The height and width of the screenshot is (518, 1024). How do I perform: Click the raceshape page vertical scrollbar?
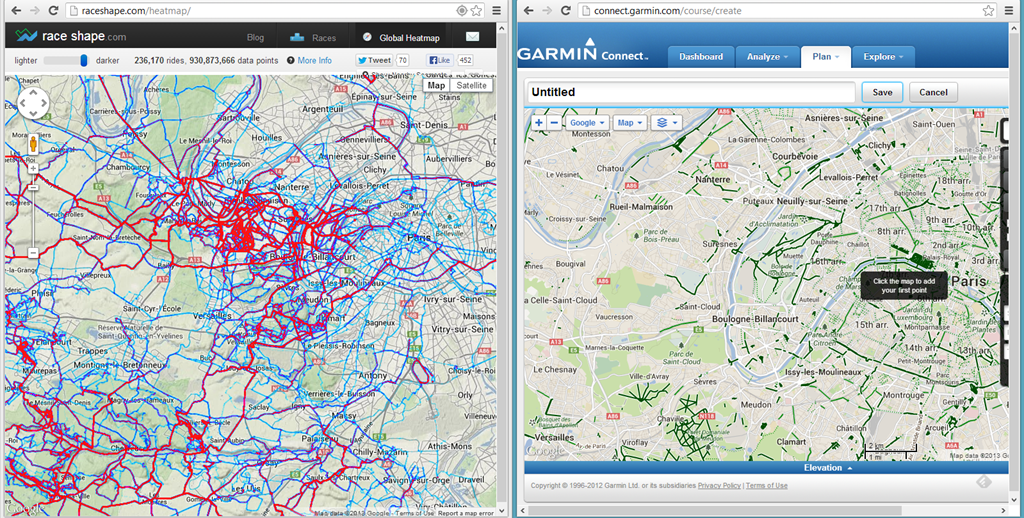click(502, 268)
